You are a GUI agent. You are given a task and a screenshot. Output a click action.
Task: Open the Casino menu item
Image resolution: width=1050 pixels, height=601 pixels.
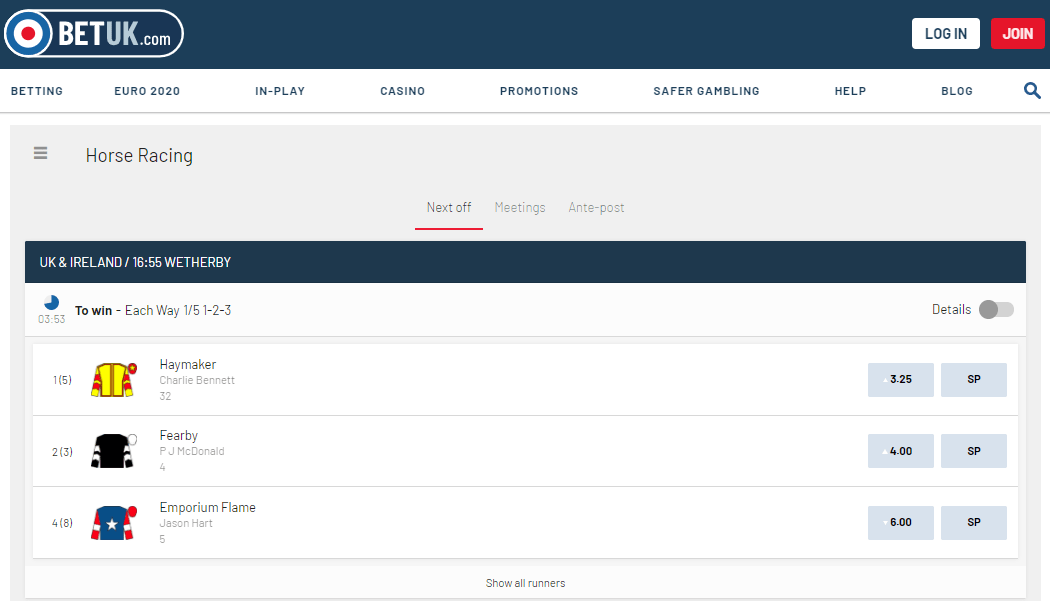point(402,91)
